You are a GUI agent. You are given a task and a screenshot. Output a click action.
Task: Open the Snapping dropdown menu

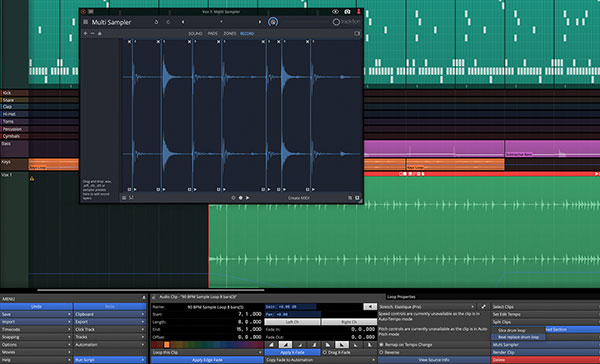tap(36, 337)
